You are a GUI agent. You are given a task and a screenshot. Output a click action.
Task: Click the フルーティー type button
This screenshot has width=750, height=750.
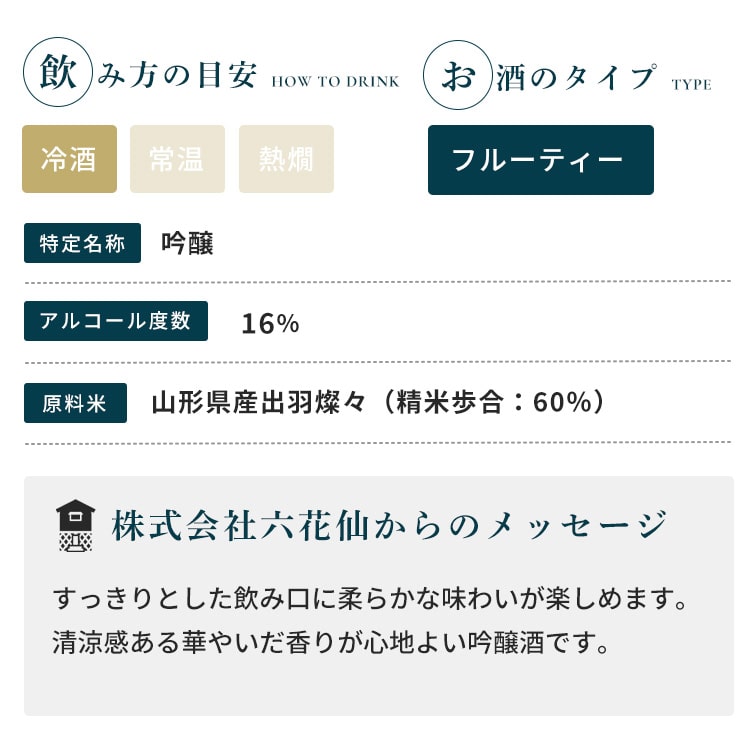coord(541,160)
